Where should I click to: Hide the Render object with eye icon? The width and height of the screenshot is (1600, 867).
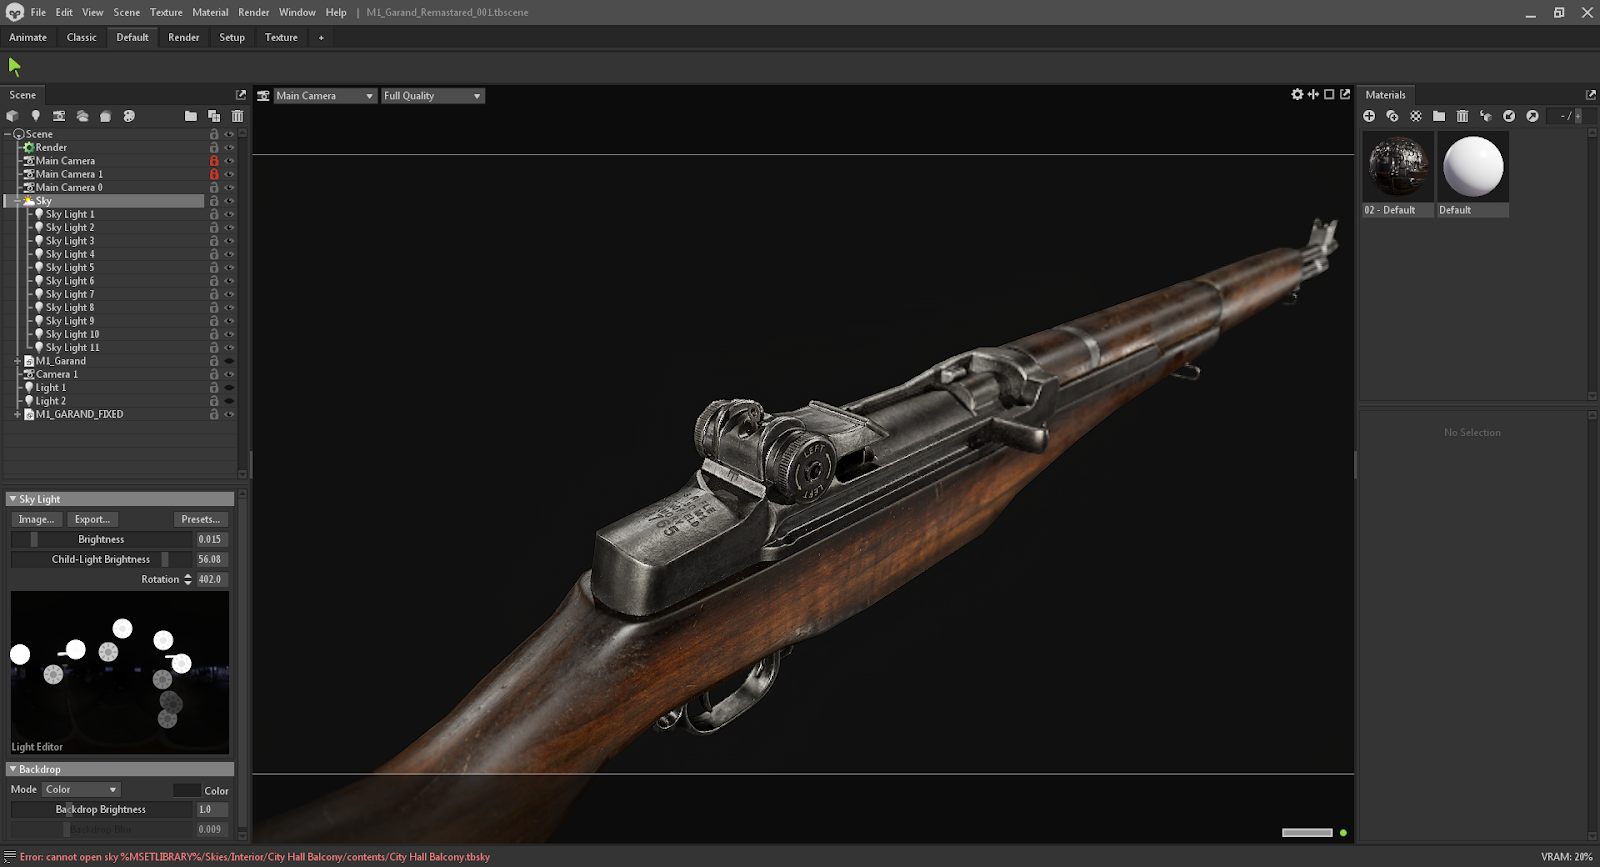click(x=229, y=147)
